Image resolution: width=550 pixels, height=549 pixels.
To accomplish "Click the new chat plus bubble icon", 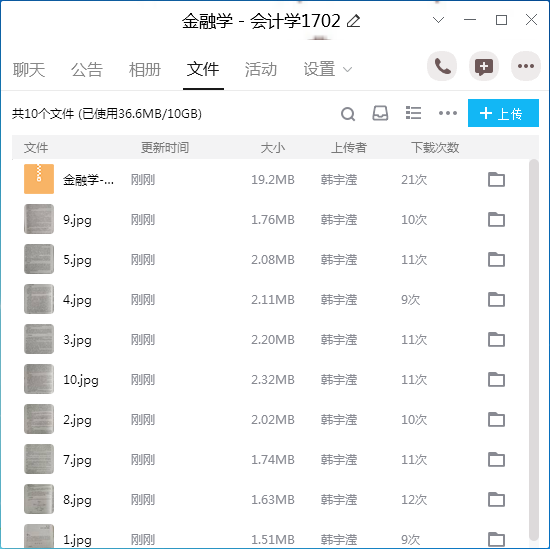I will pyautogui.click(x=484, y=66).
